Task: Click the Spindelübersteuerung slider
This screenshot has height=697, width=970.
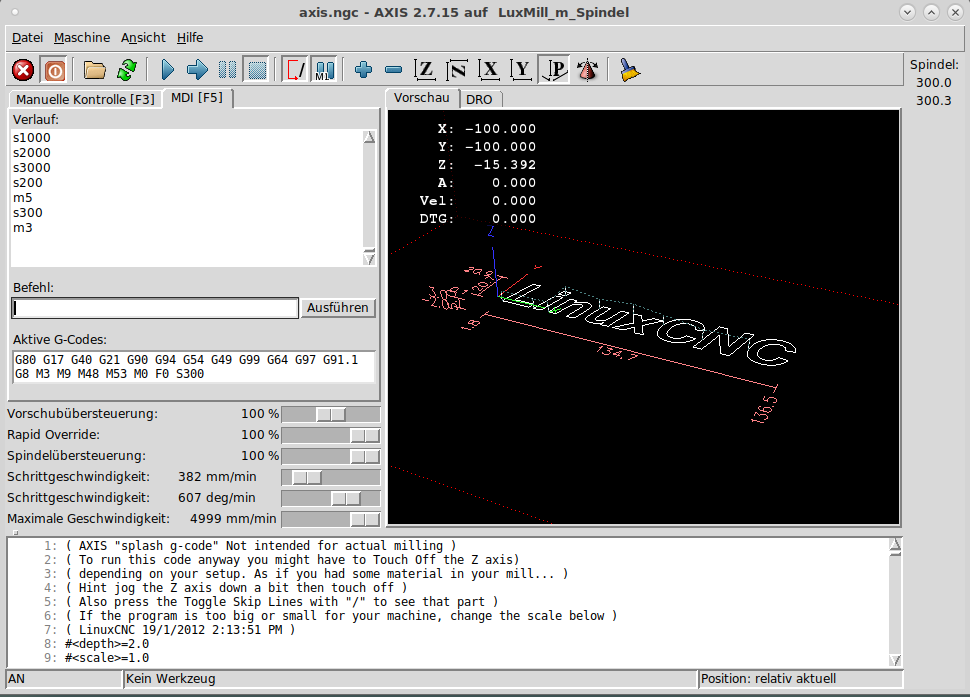Action: pos(330,456)
